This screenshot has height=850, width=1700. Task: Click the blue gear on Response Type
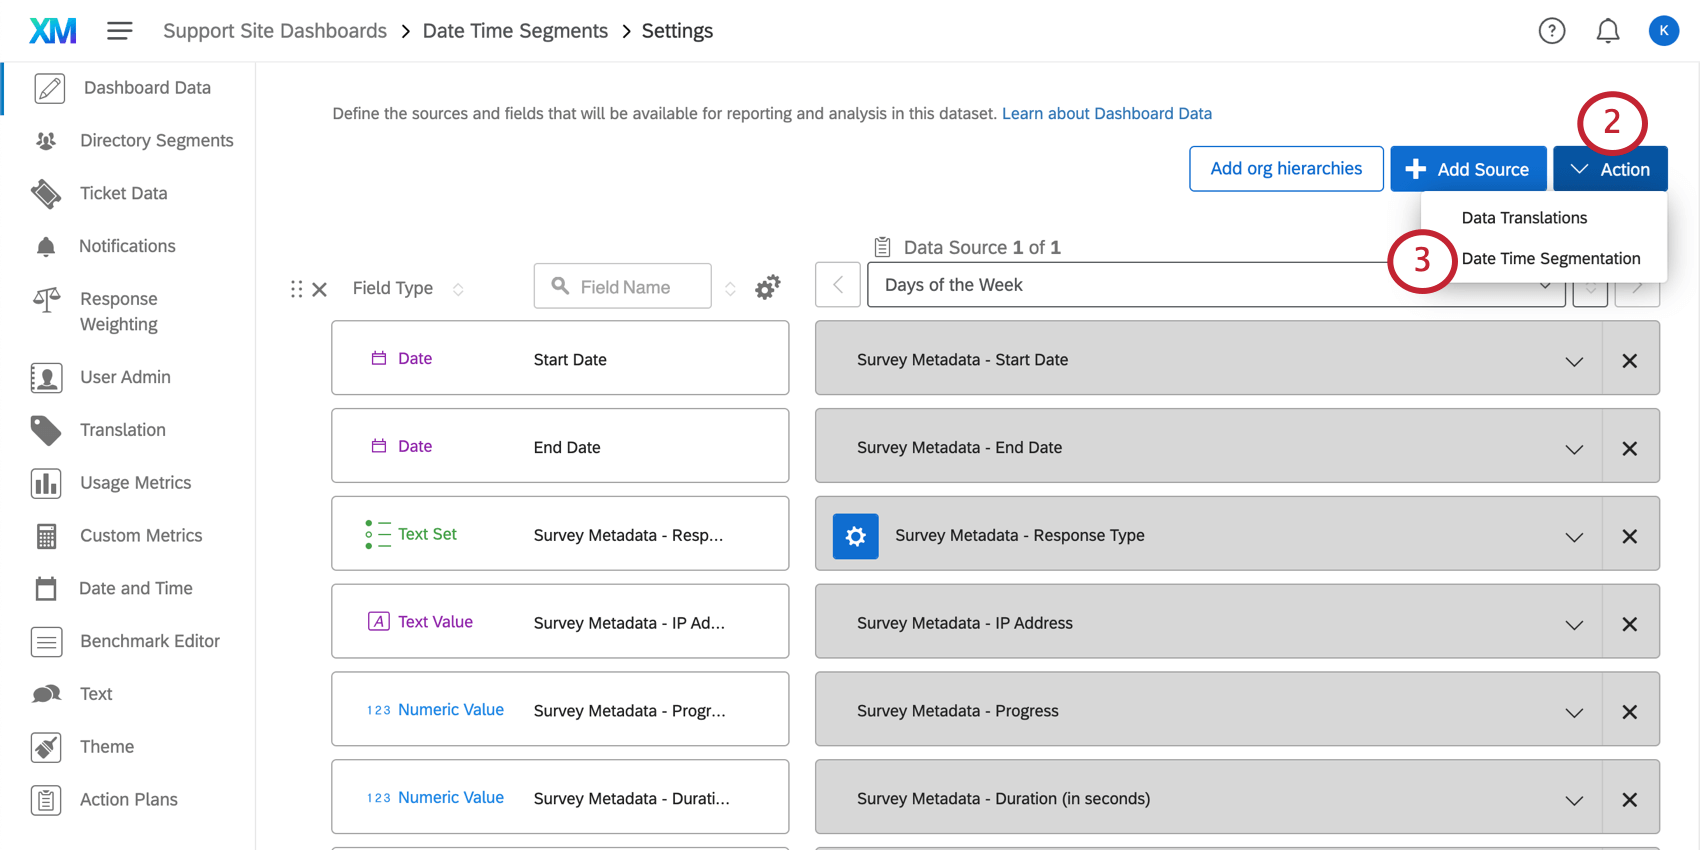click(x=855, y=536)
